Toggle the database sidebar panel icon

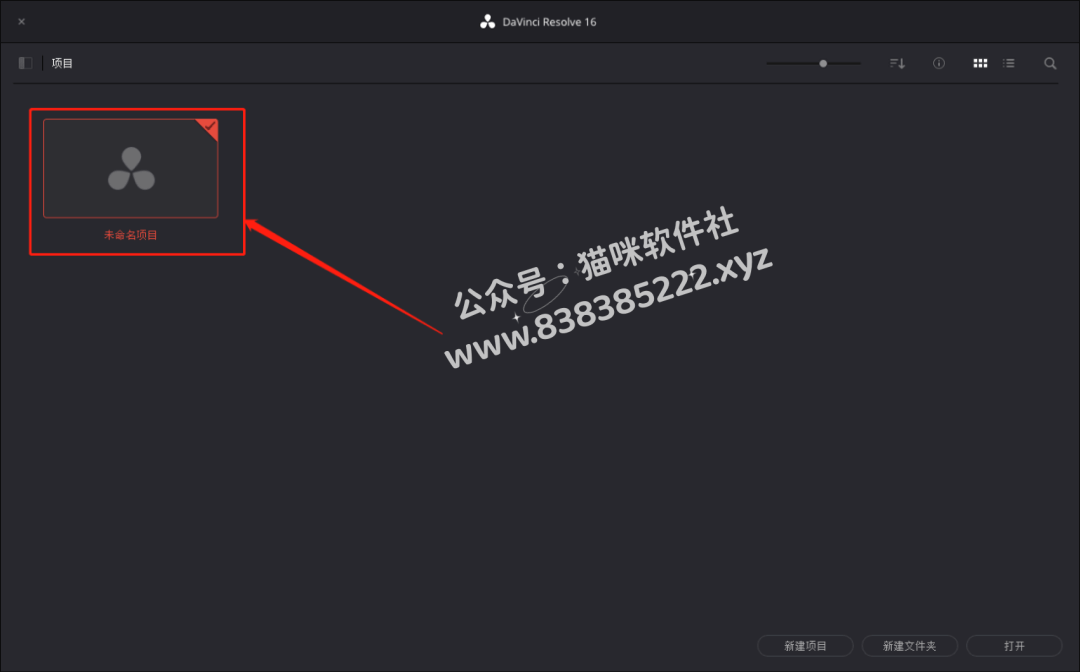click(25, 63)
